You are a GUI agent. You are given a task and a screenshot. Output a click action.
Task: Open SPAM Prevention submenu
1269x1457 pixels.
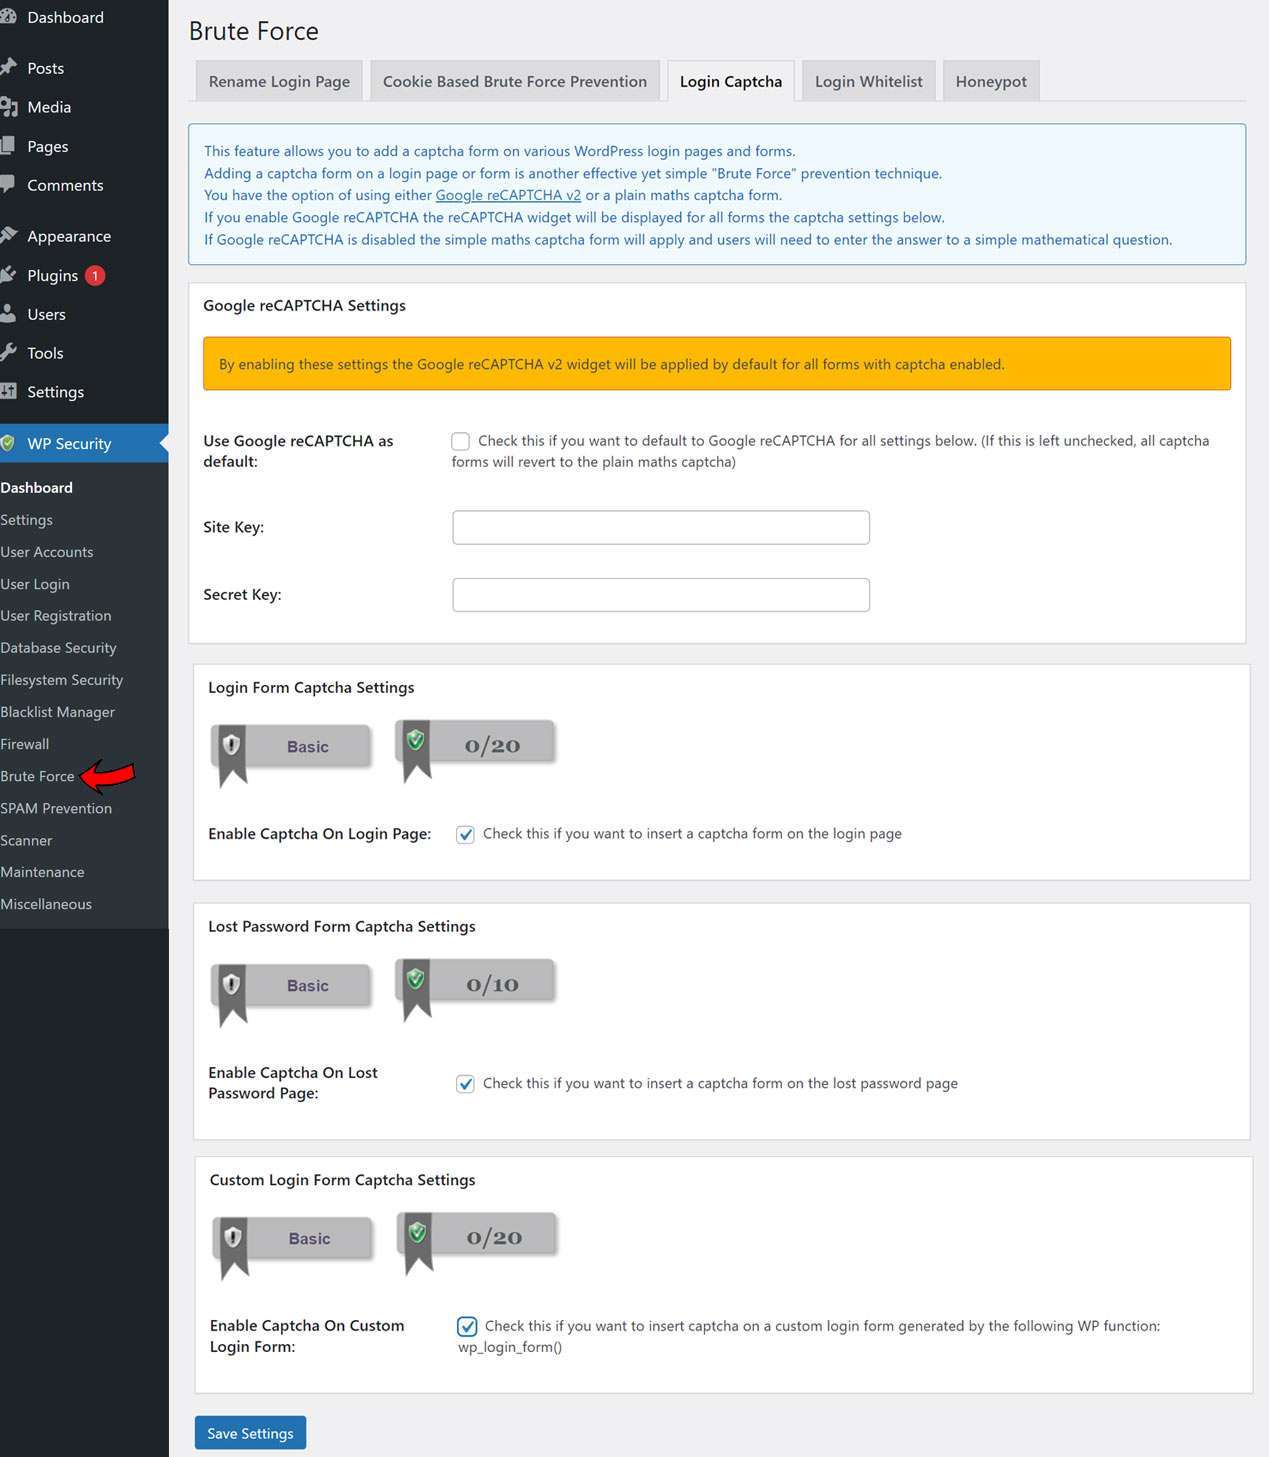coord(56,808)
